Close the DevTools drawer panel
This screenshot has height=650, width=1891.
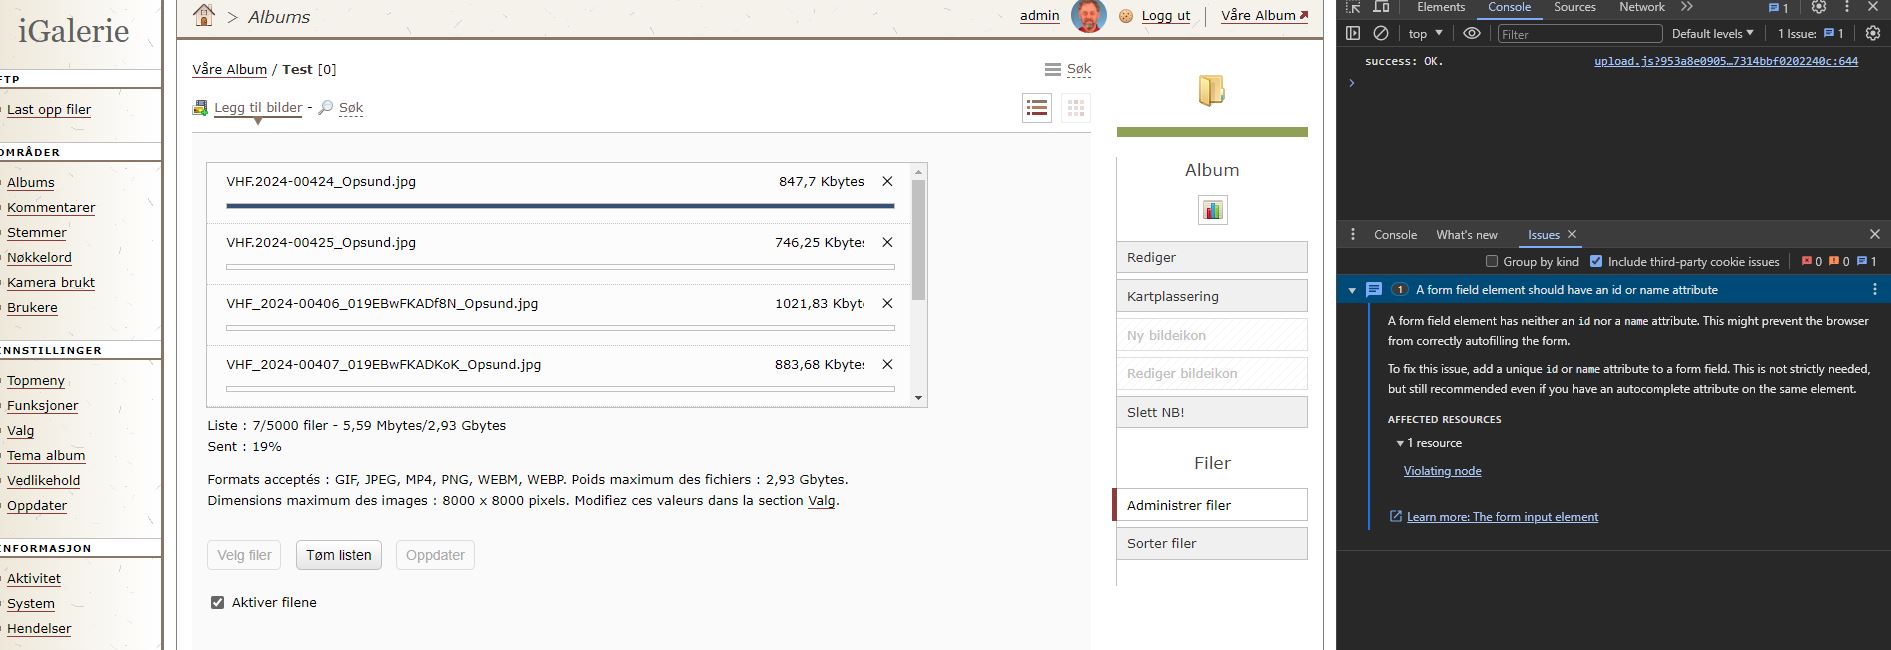pyautogui.click(x=1875, y=234)
